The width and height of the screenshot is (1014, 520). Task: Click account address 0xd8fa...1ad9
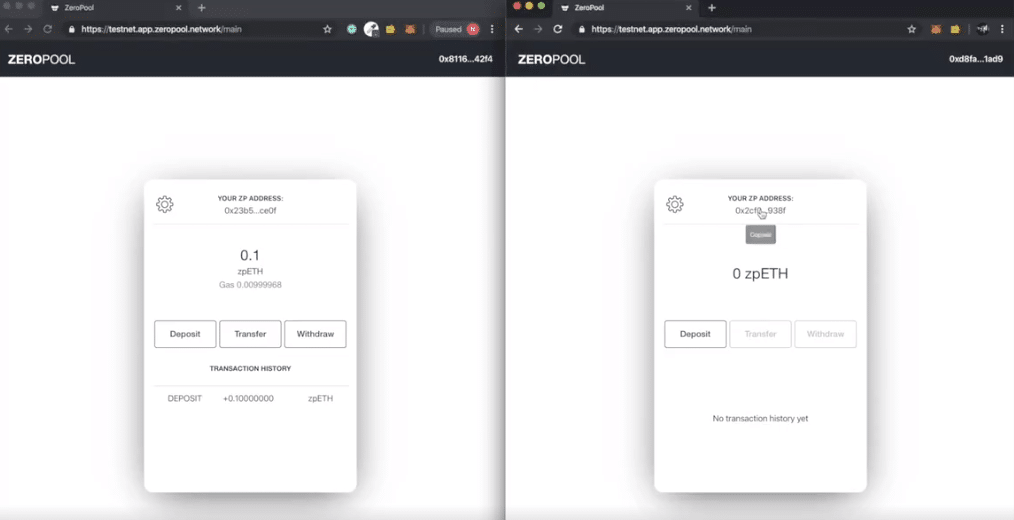(976, 59)
